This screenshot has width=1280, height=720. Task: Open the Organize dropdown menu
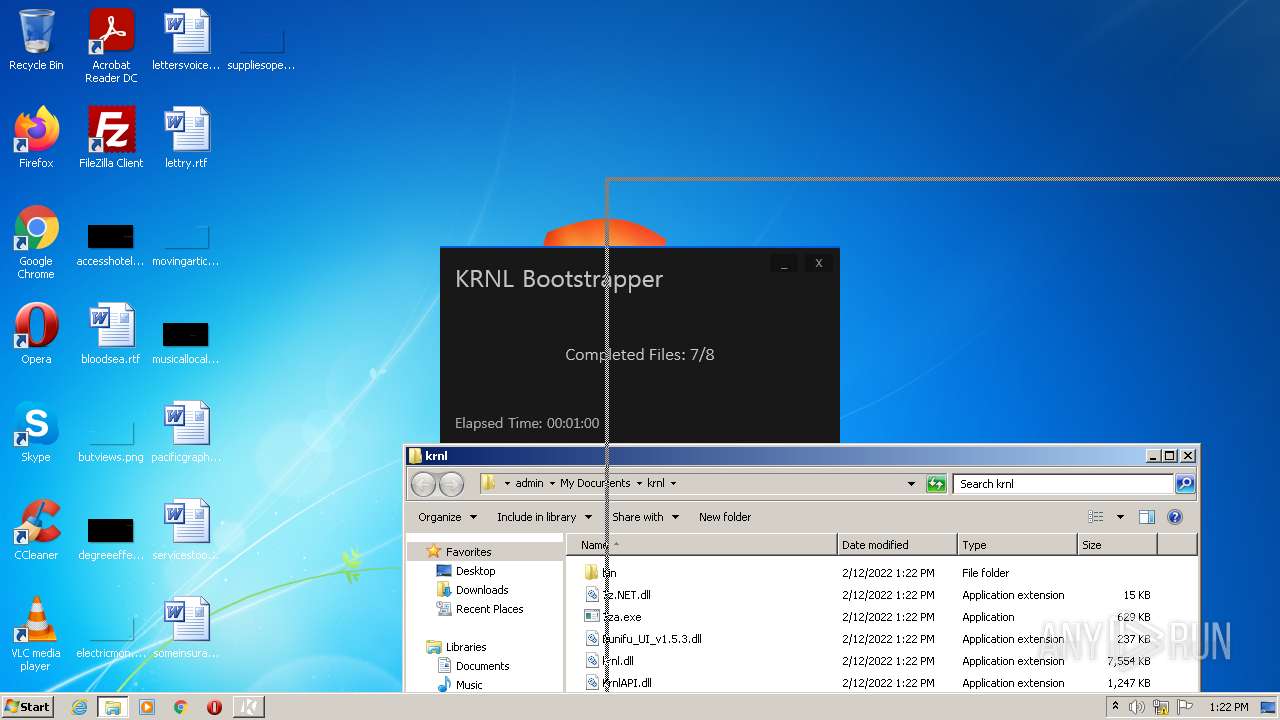(x=446, y=517)
